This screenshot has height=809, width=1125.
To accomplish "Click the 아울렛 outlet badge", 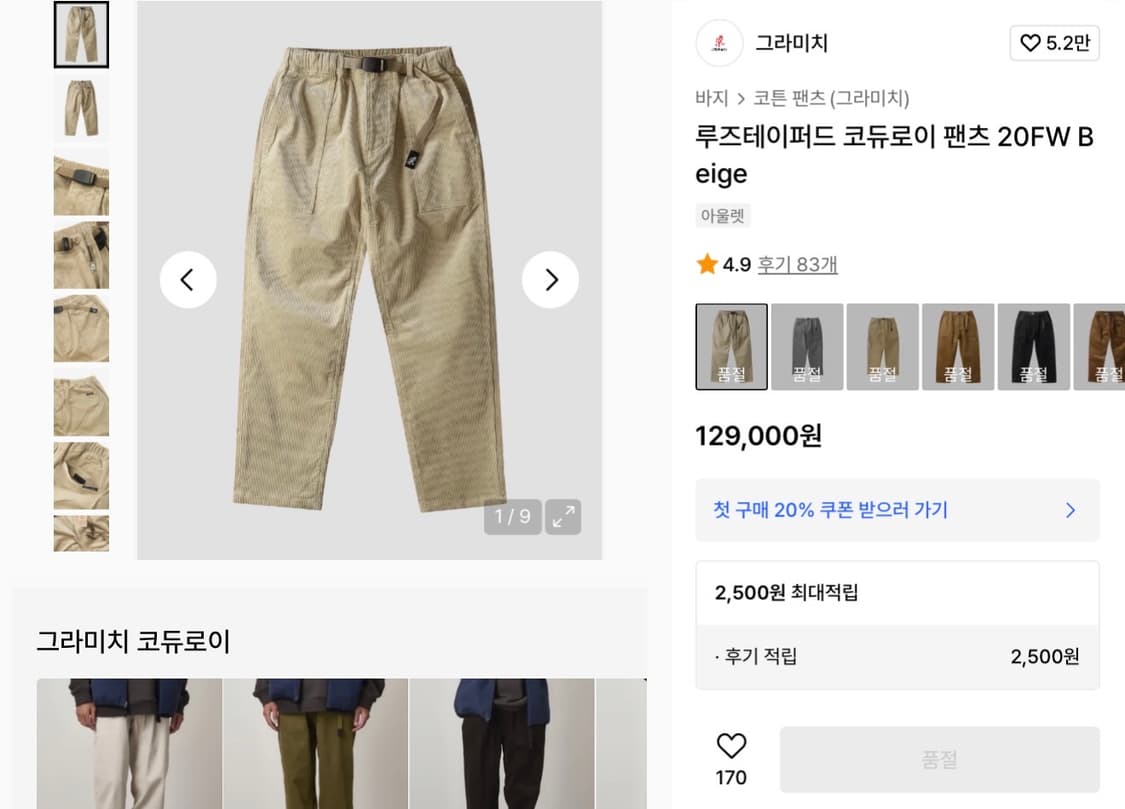I will [721, 215].
